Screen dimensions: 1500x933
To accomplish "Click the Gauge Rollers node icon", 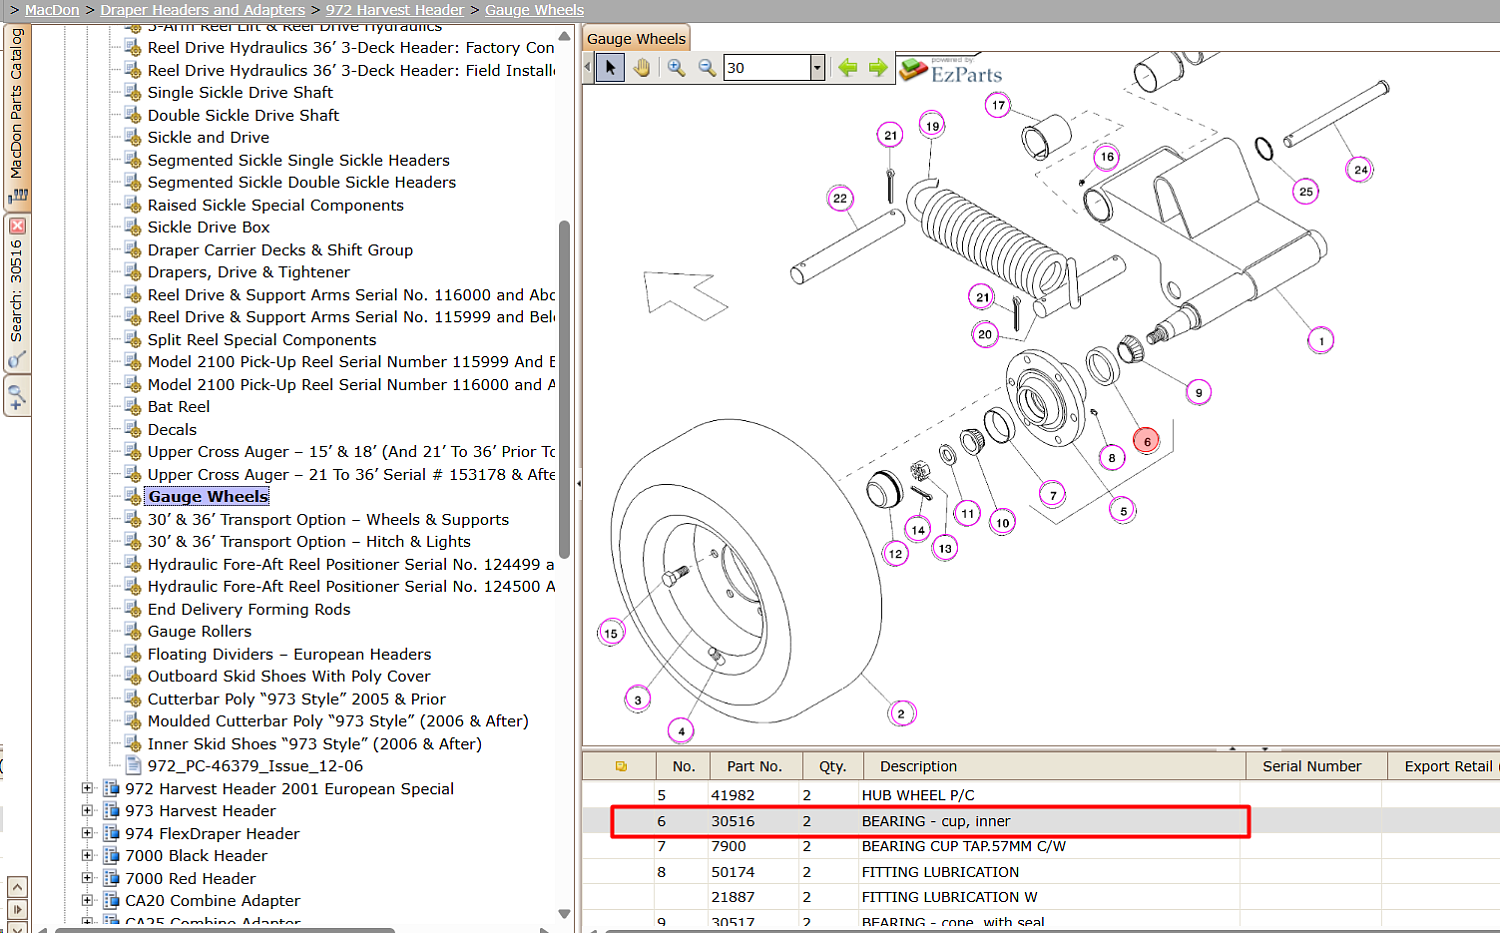I will coord(133,631).
